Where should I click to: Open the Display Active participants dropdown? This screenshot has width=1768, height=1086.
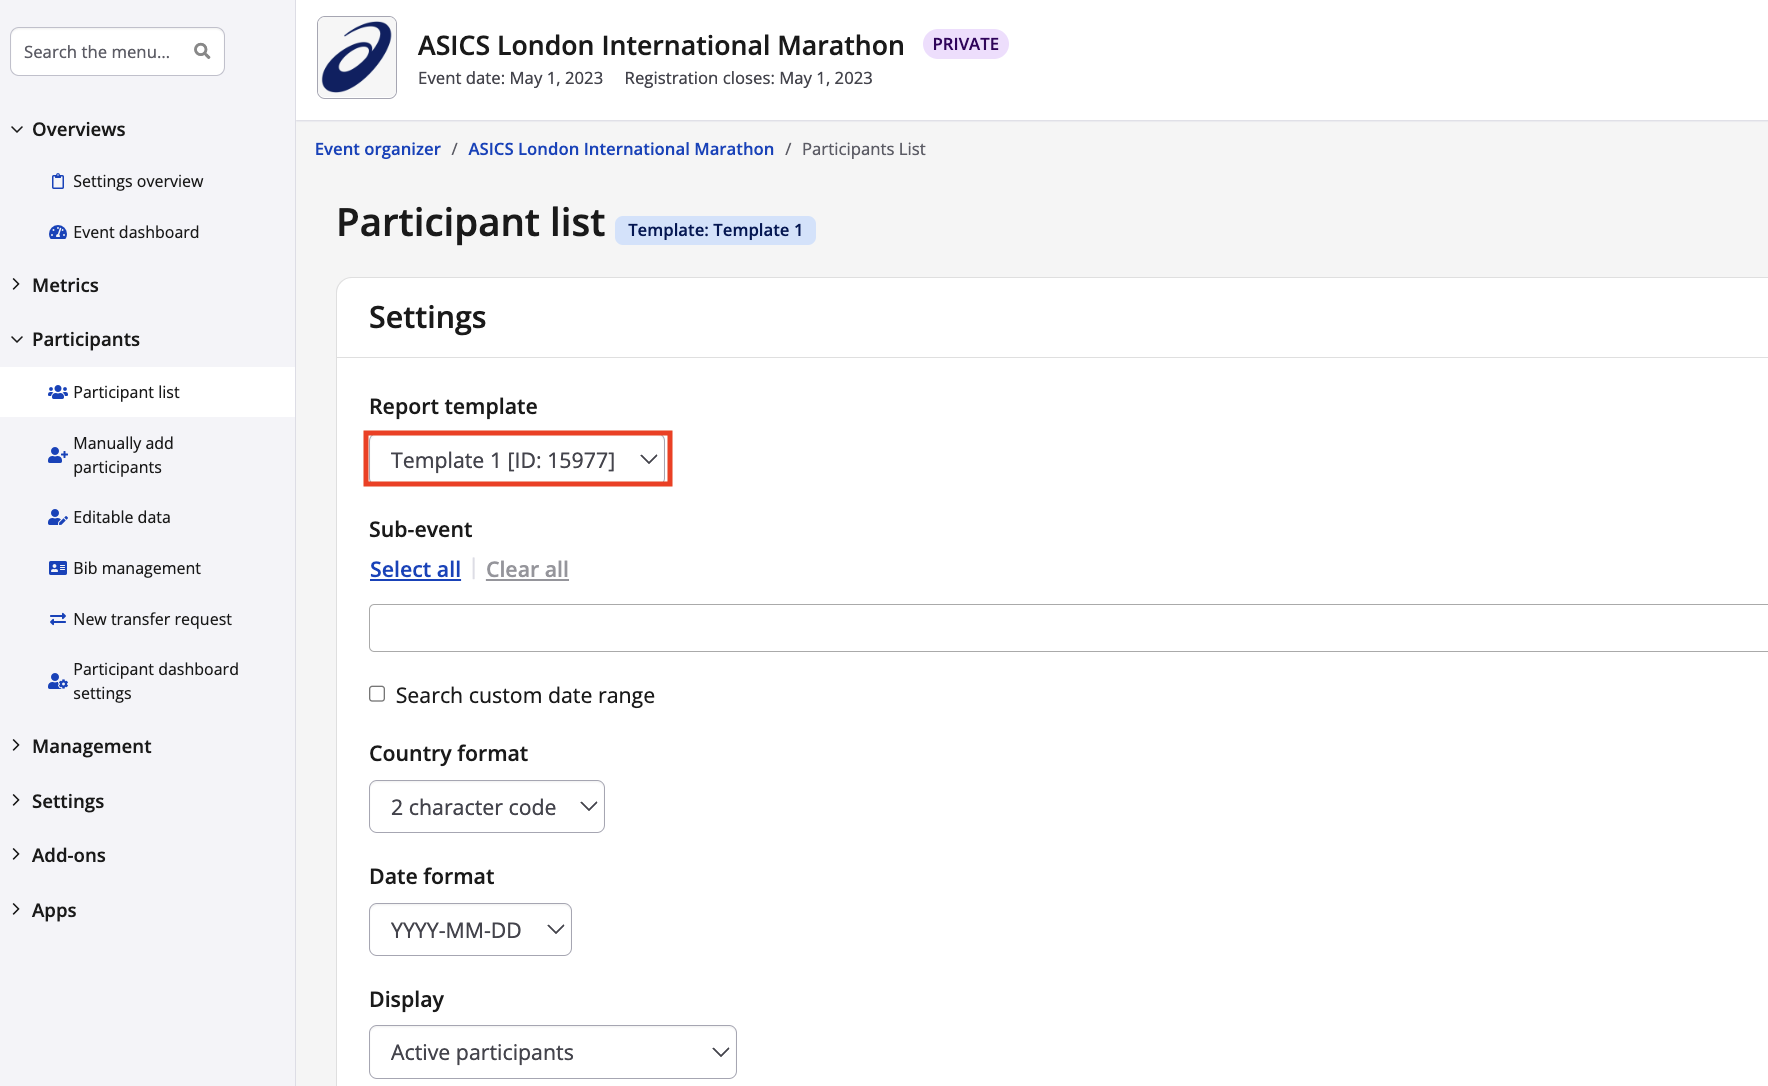pyautogui.click(x=552, y=1052)
